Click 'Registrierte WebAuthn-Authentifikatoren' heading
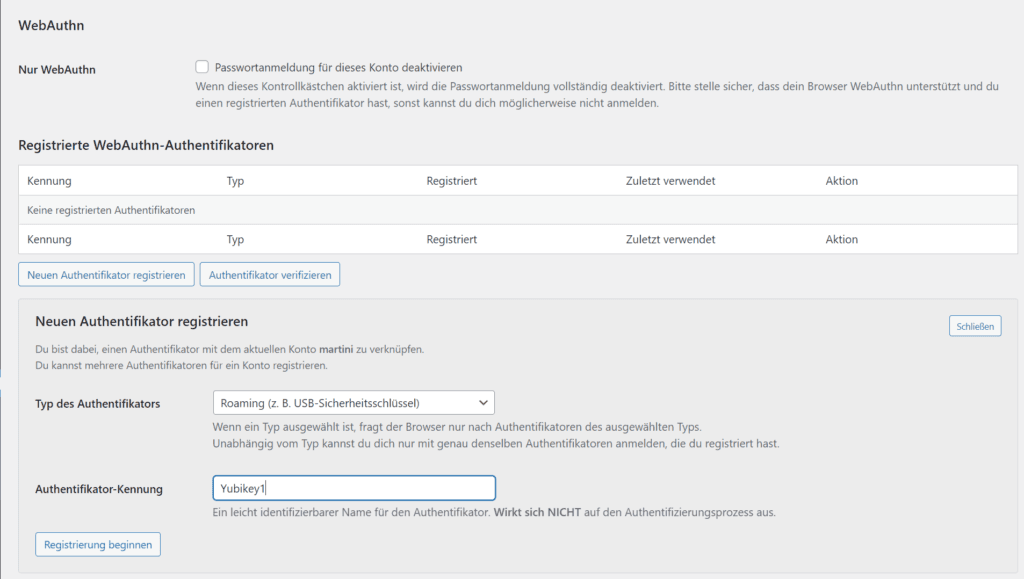The image size is (1024, 579). [x=146, y=145]
